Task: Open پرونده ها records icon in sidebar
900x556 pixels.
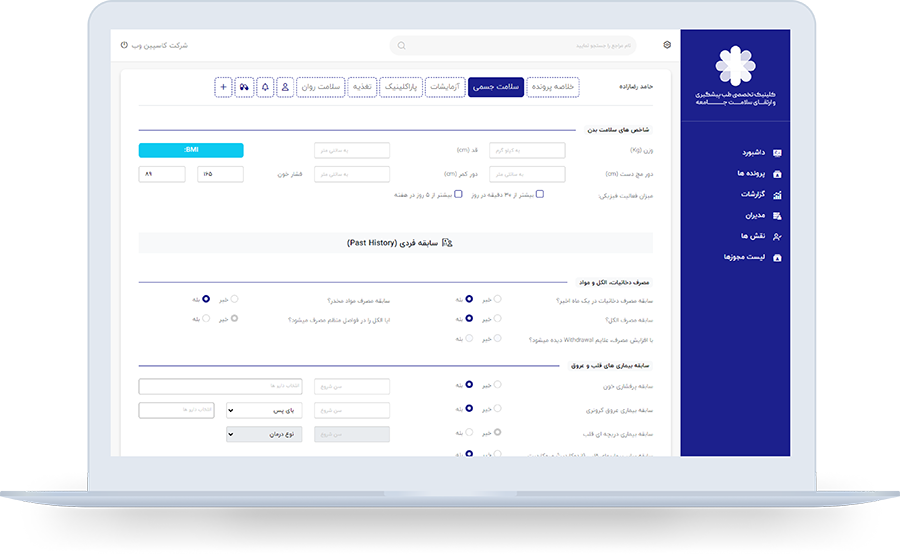Action: click(x=777, y=174)
